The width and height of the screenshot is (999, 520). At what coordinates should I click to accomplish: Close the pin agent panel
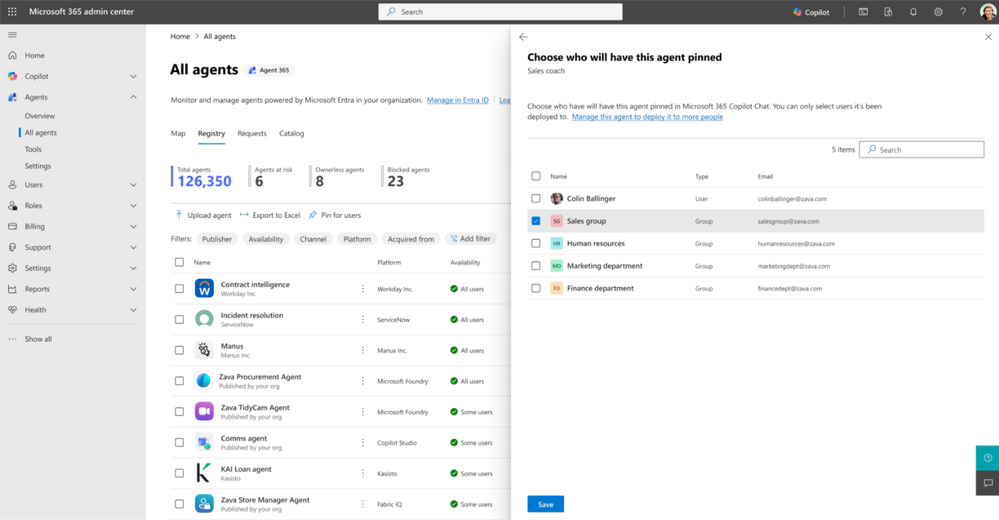[988, 37]
